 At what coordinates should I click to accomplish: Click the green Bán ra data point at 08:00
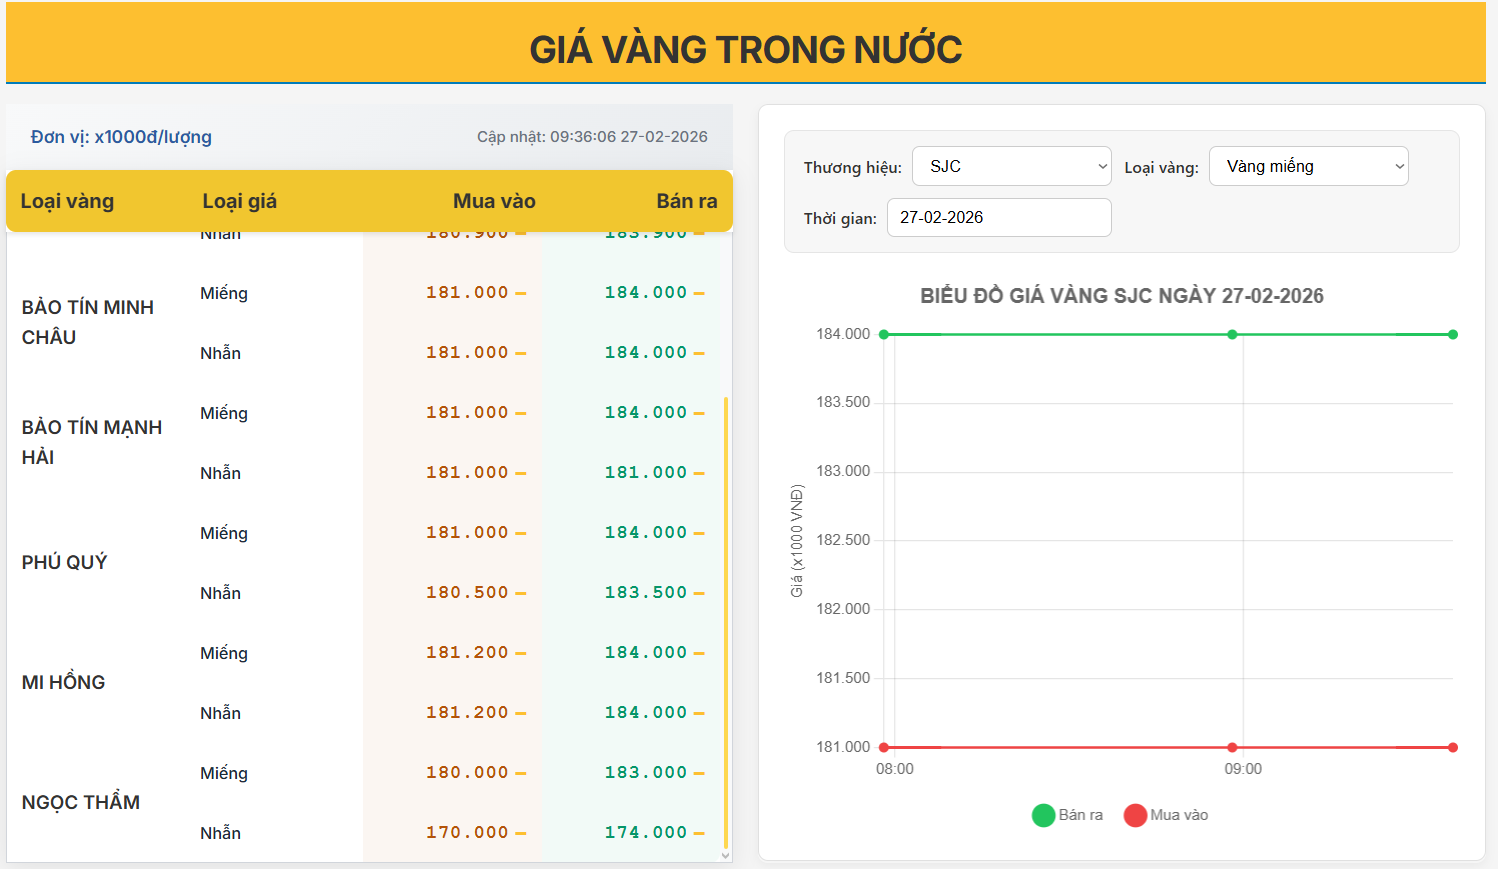pos(884,334)
